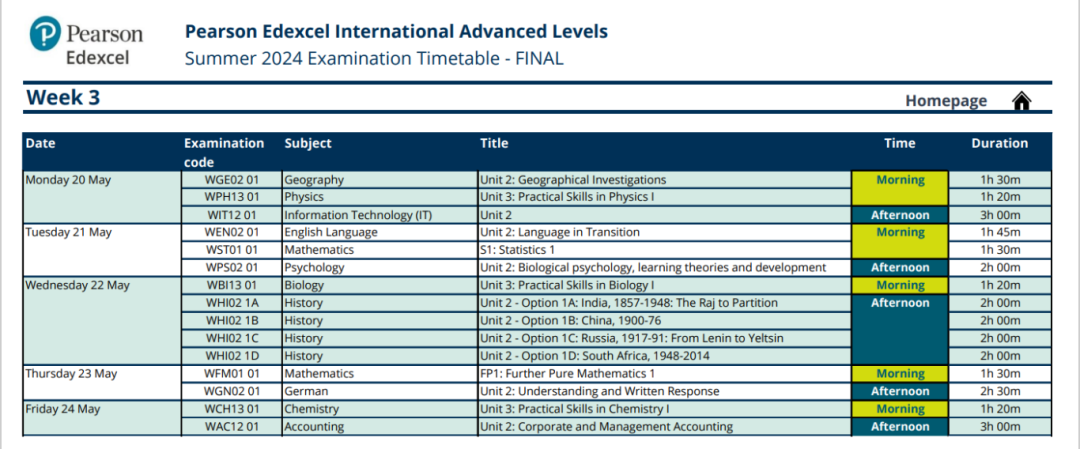Click the Information Technology (IT) subject cell
This screenshot has height=449, width=1080.
click(x=380, y=215)
